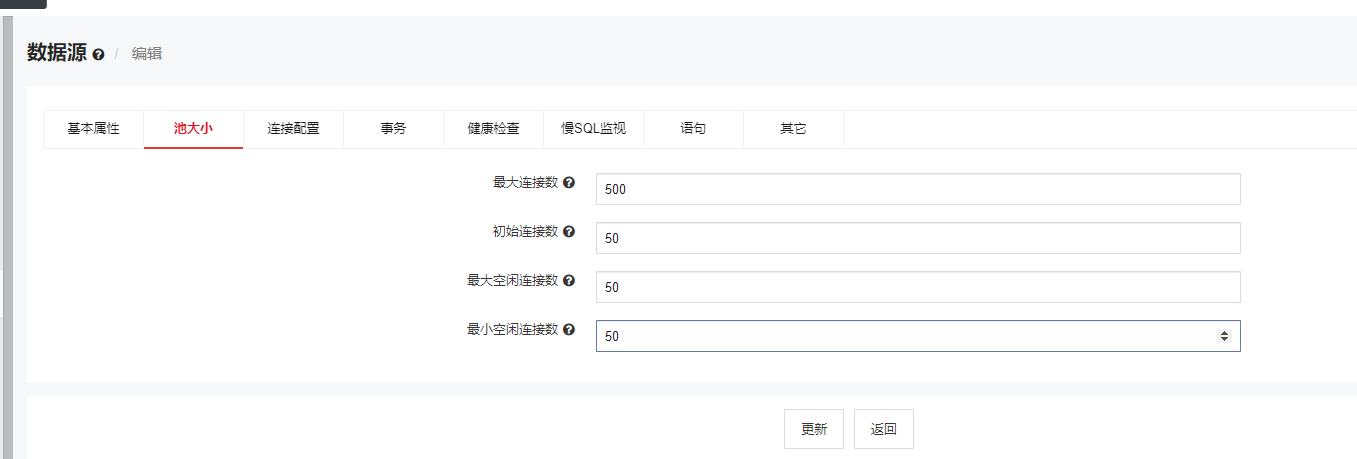Click the 更新 button
This screenshot has height=459, width=1357.
[x=814, y=429]
